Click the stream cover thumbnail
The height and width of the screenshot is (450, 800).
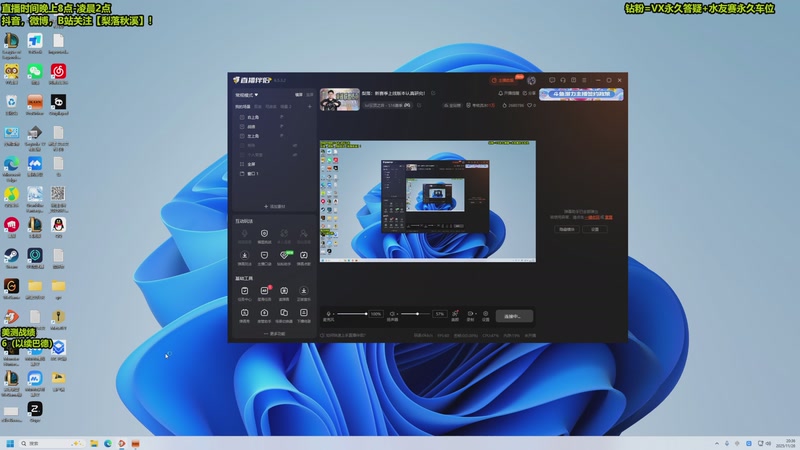pyautogui.click(x=340, y=99)
